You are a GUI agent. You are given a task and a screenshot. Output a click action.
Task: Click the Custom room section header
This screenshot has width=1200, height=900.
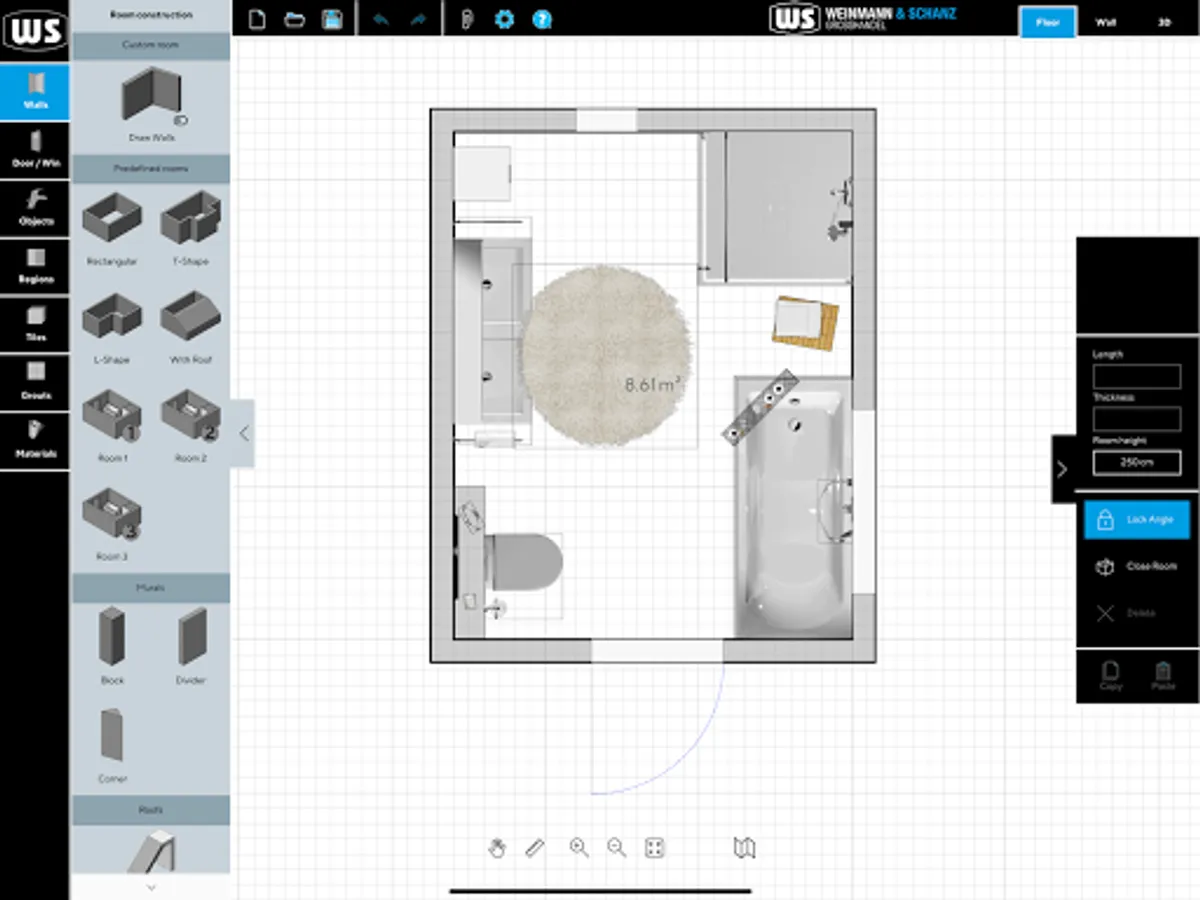click(151, 45)
